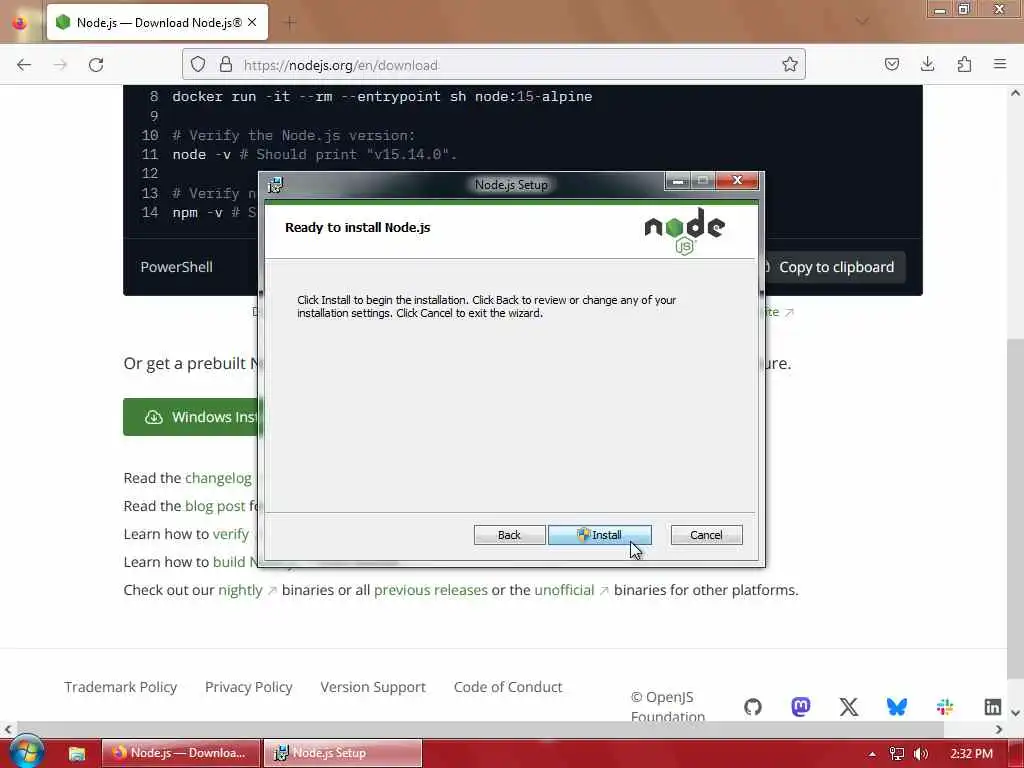
Task: Click the "node -v" code line
Action: 315,155
